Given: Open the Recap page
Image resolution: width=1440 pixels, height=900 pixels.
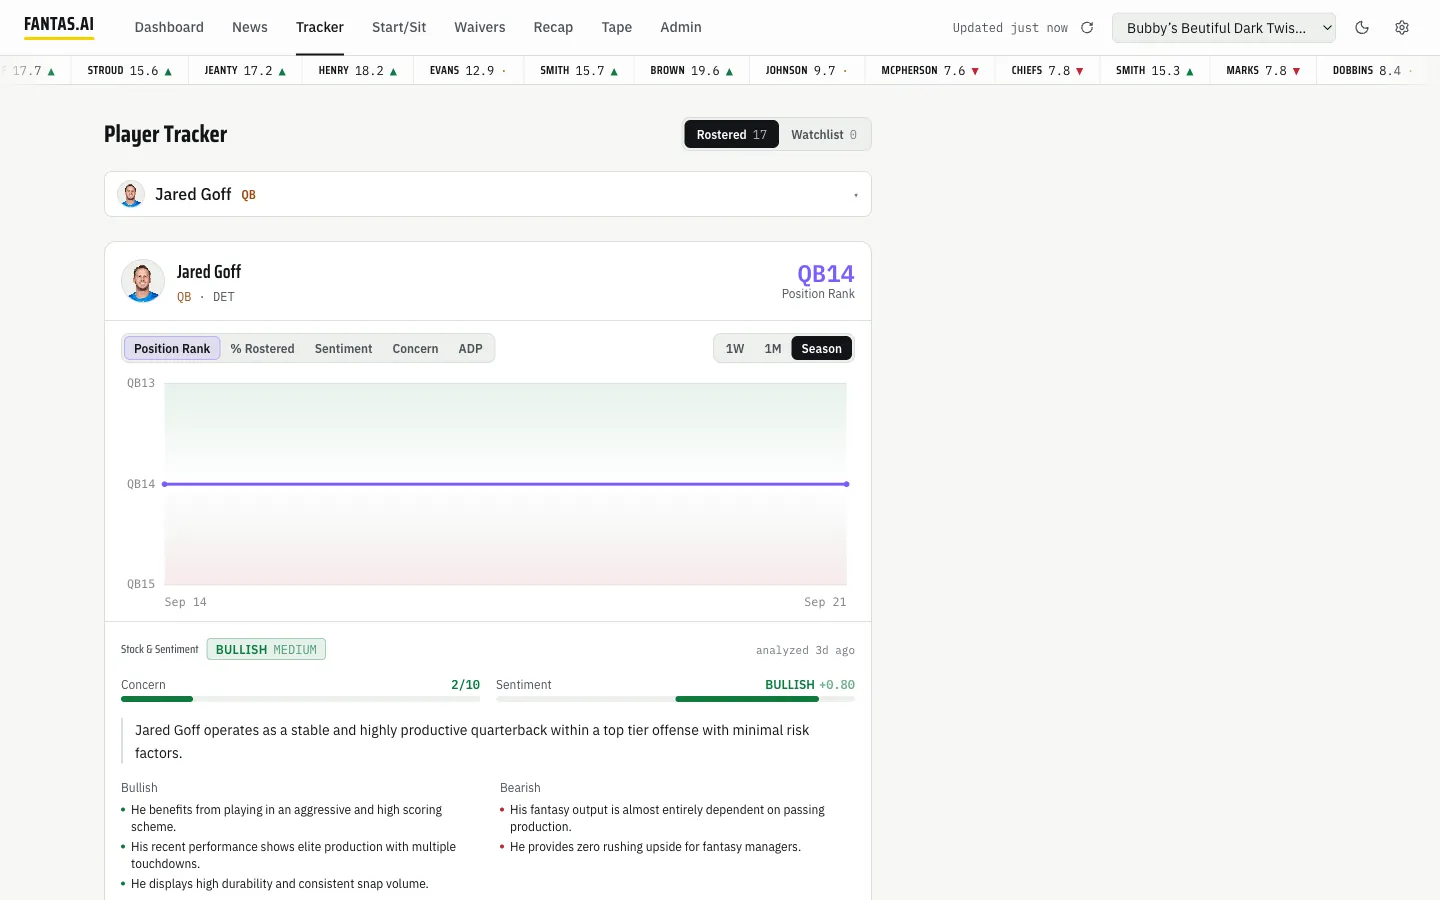Looking at the screenshot, I should (553, 28).
